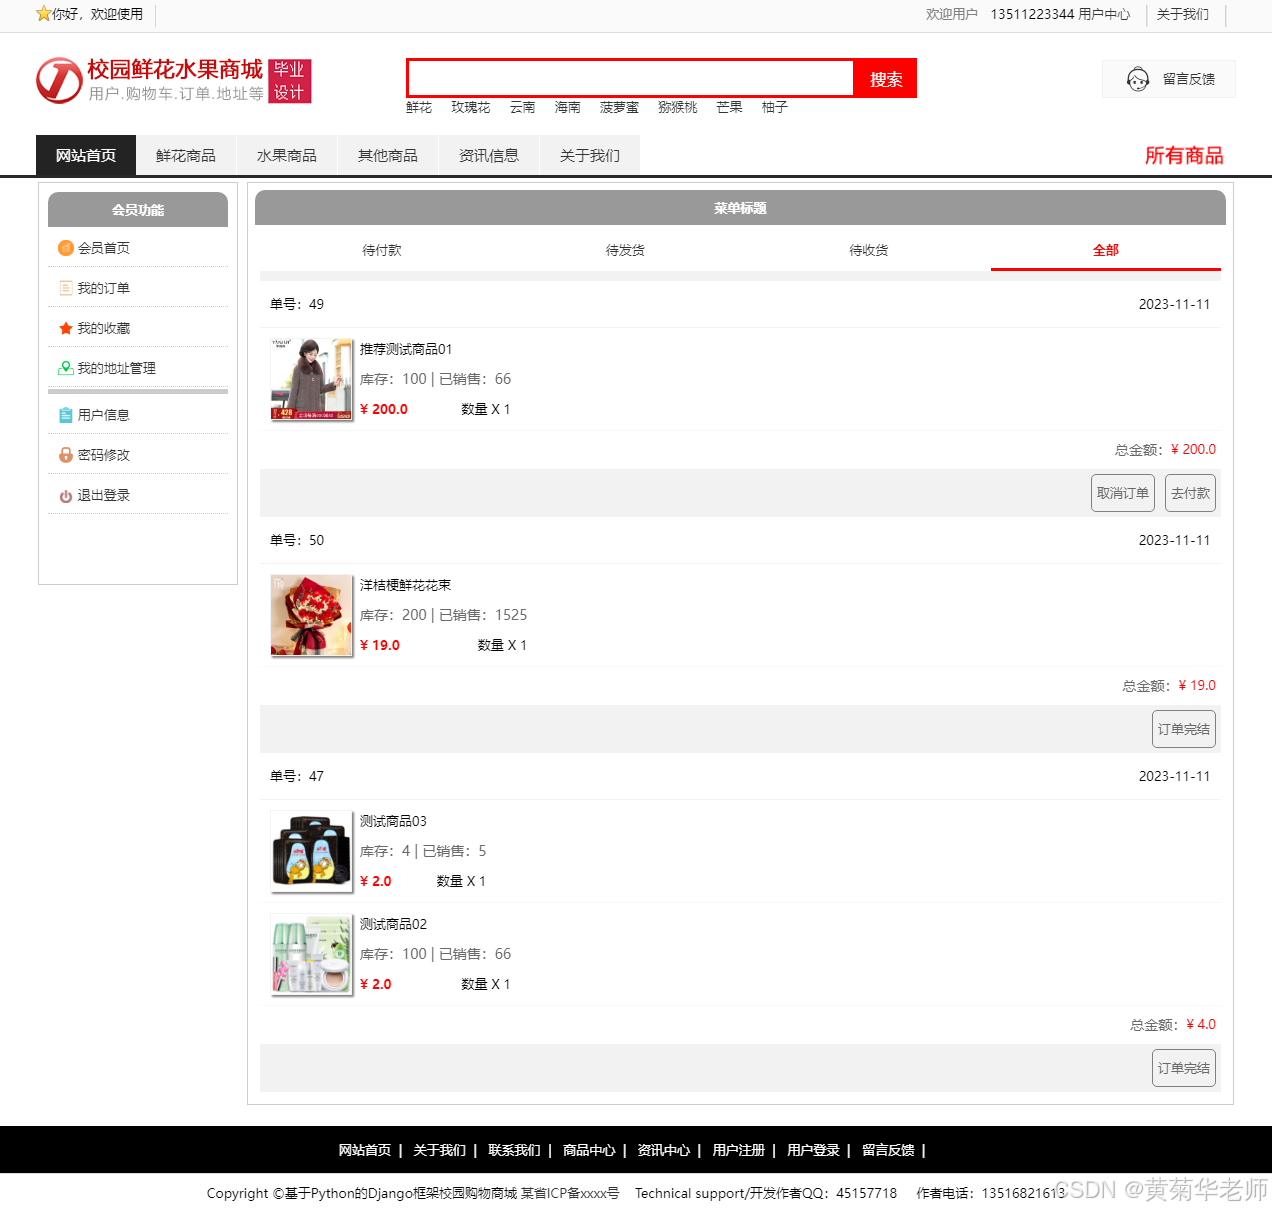Click footer link 商品中心
This screenshot has height=1211, width=1272.
click(589, 1150)
